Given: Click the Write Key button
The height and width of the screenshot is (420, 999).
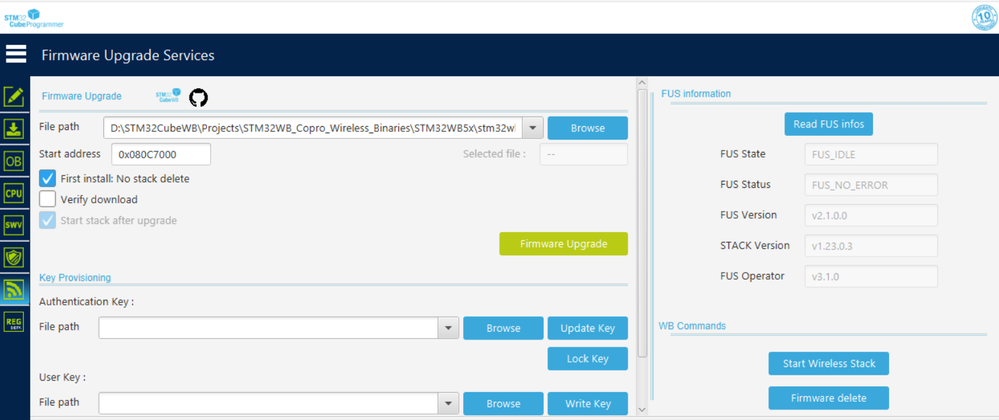Looking at the screenshot, I should [587, 403].
